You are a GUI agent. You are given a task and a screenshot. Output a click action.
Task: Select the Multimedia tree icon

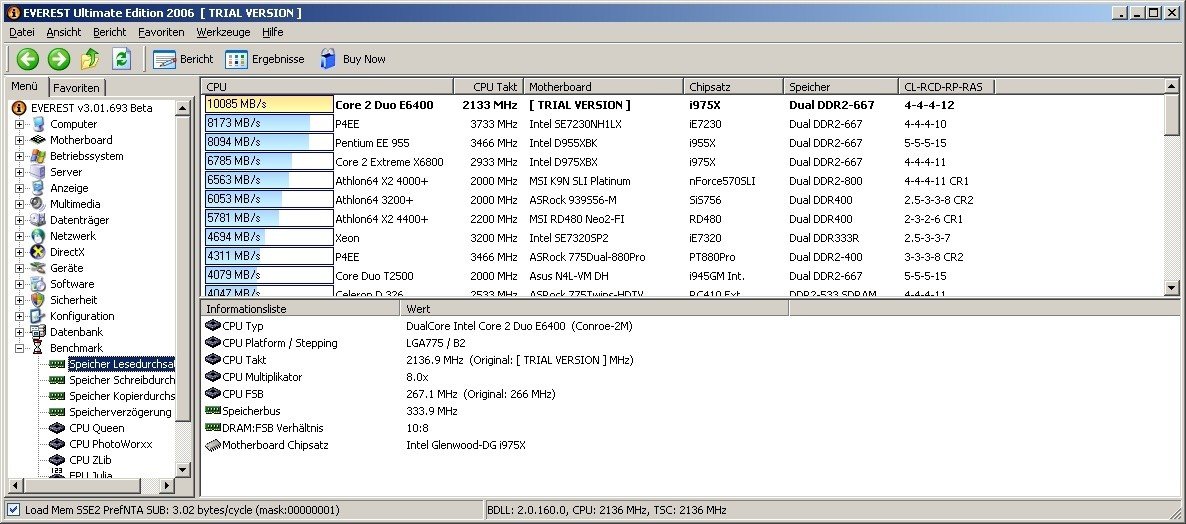pos(38,204)
